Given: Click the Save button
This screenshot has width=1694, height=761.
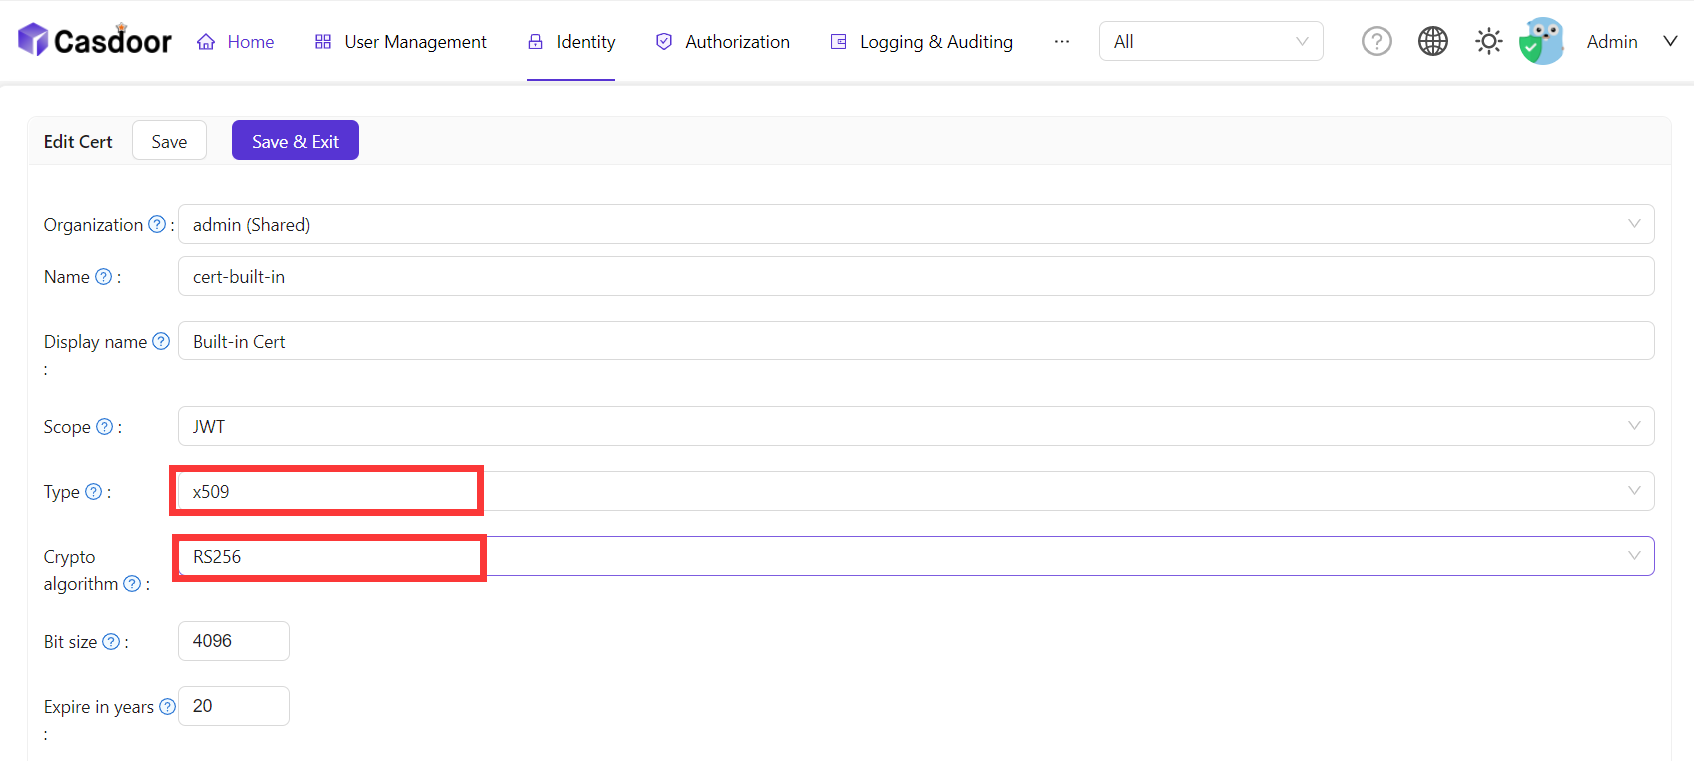Looking at the screenshot, I should tap(169, 141).
